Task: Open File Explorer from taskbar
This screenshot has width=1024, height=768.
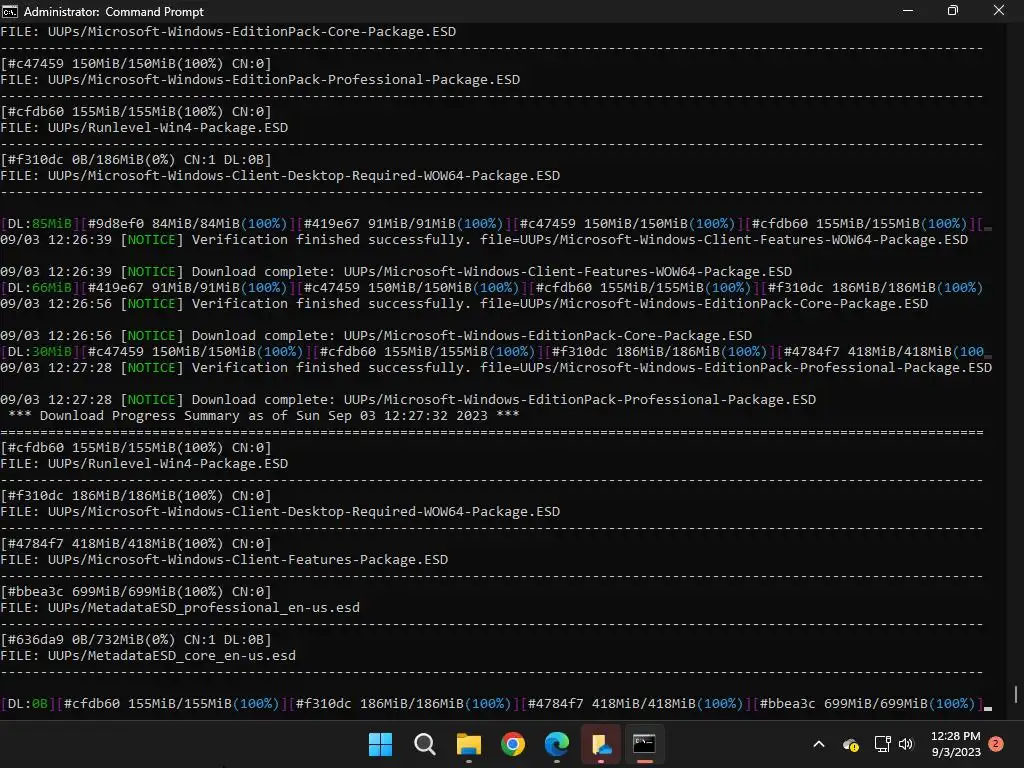Action: 468,744
